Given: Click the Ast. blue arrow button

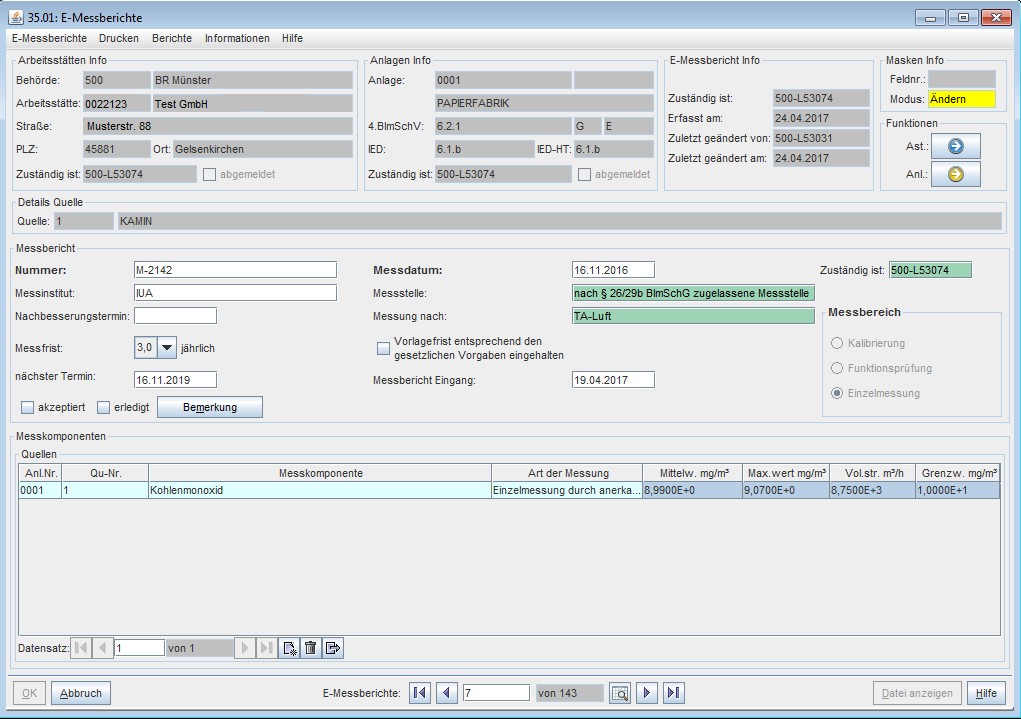Looking at the screenshot, I should click(954, 146).
